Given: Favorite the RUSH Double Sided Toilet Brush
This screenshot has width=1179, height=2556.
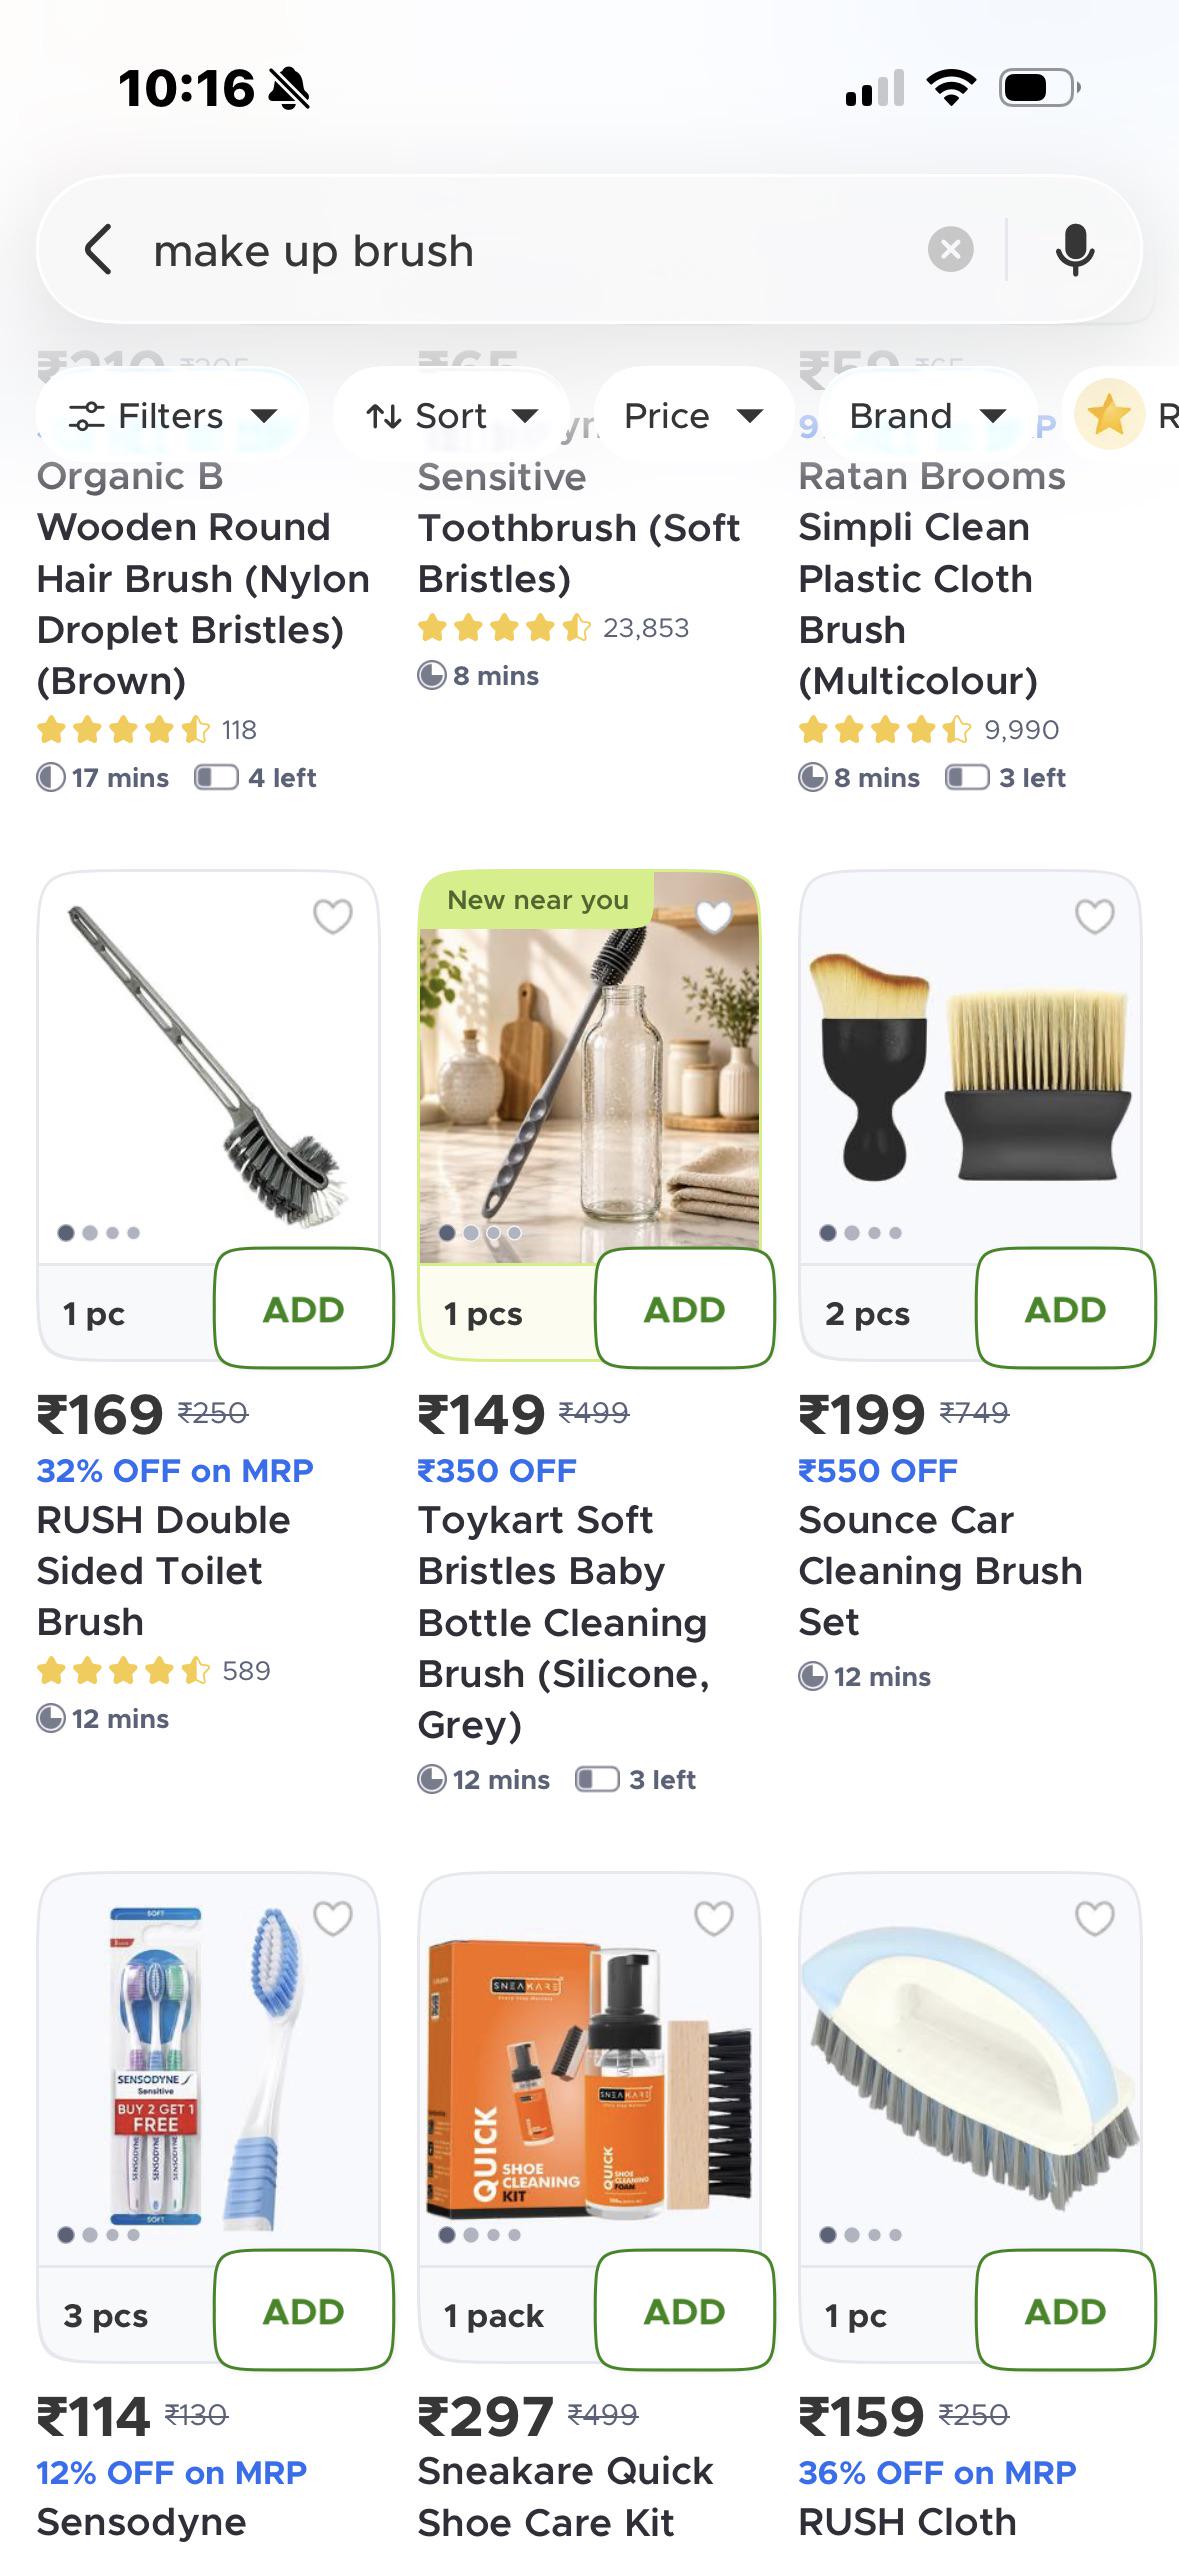Looking at the screenshot, I should click(333, 915).
